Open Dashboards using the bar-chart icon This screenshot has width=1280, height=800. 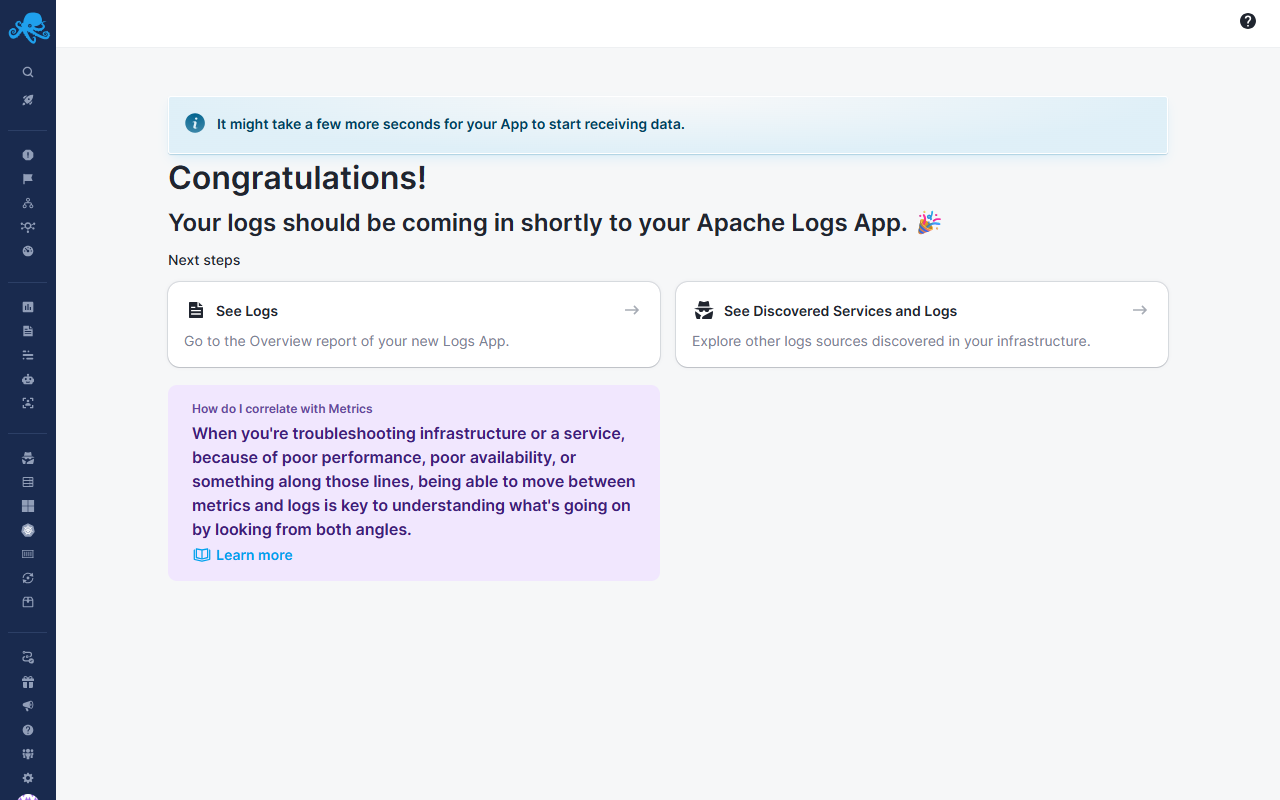(x=28, y=306)
